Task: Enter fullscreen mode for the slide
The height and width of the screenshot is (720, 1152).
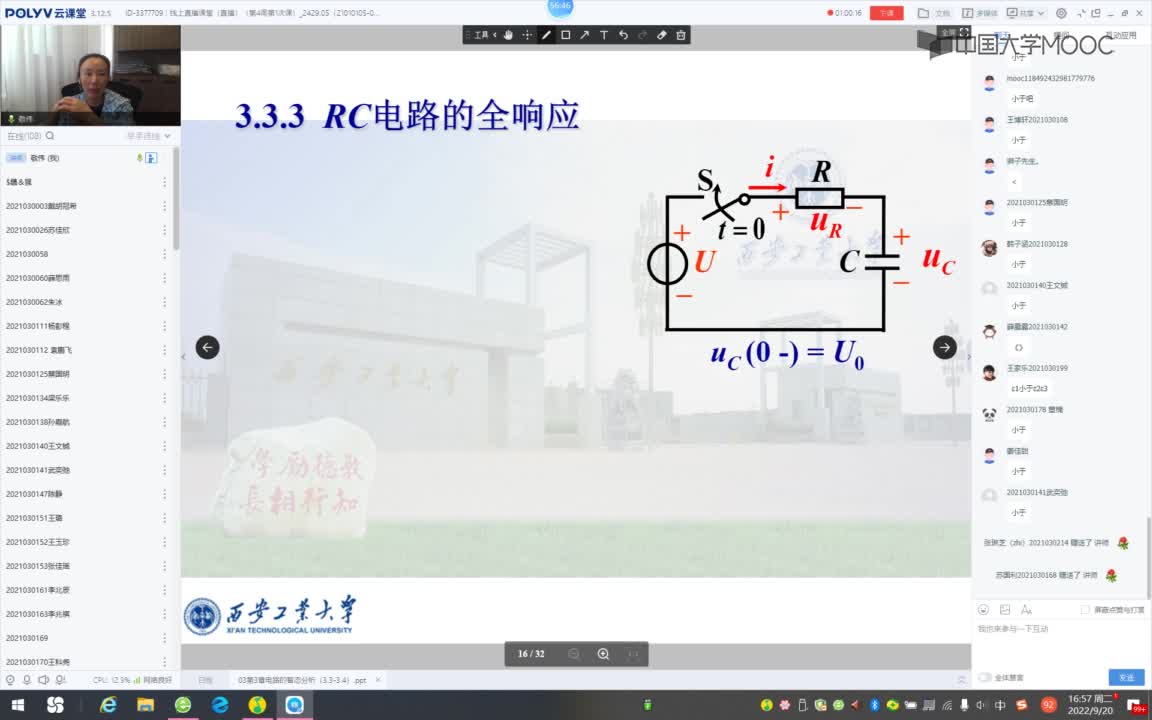Action: click(x=955, y=32)
